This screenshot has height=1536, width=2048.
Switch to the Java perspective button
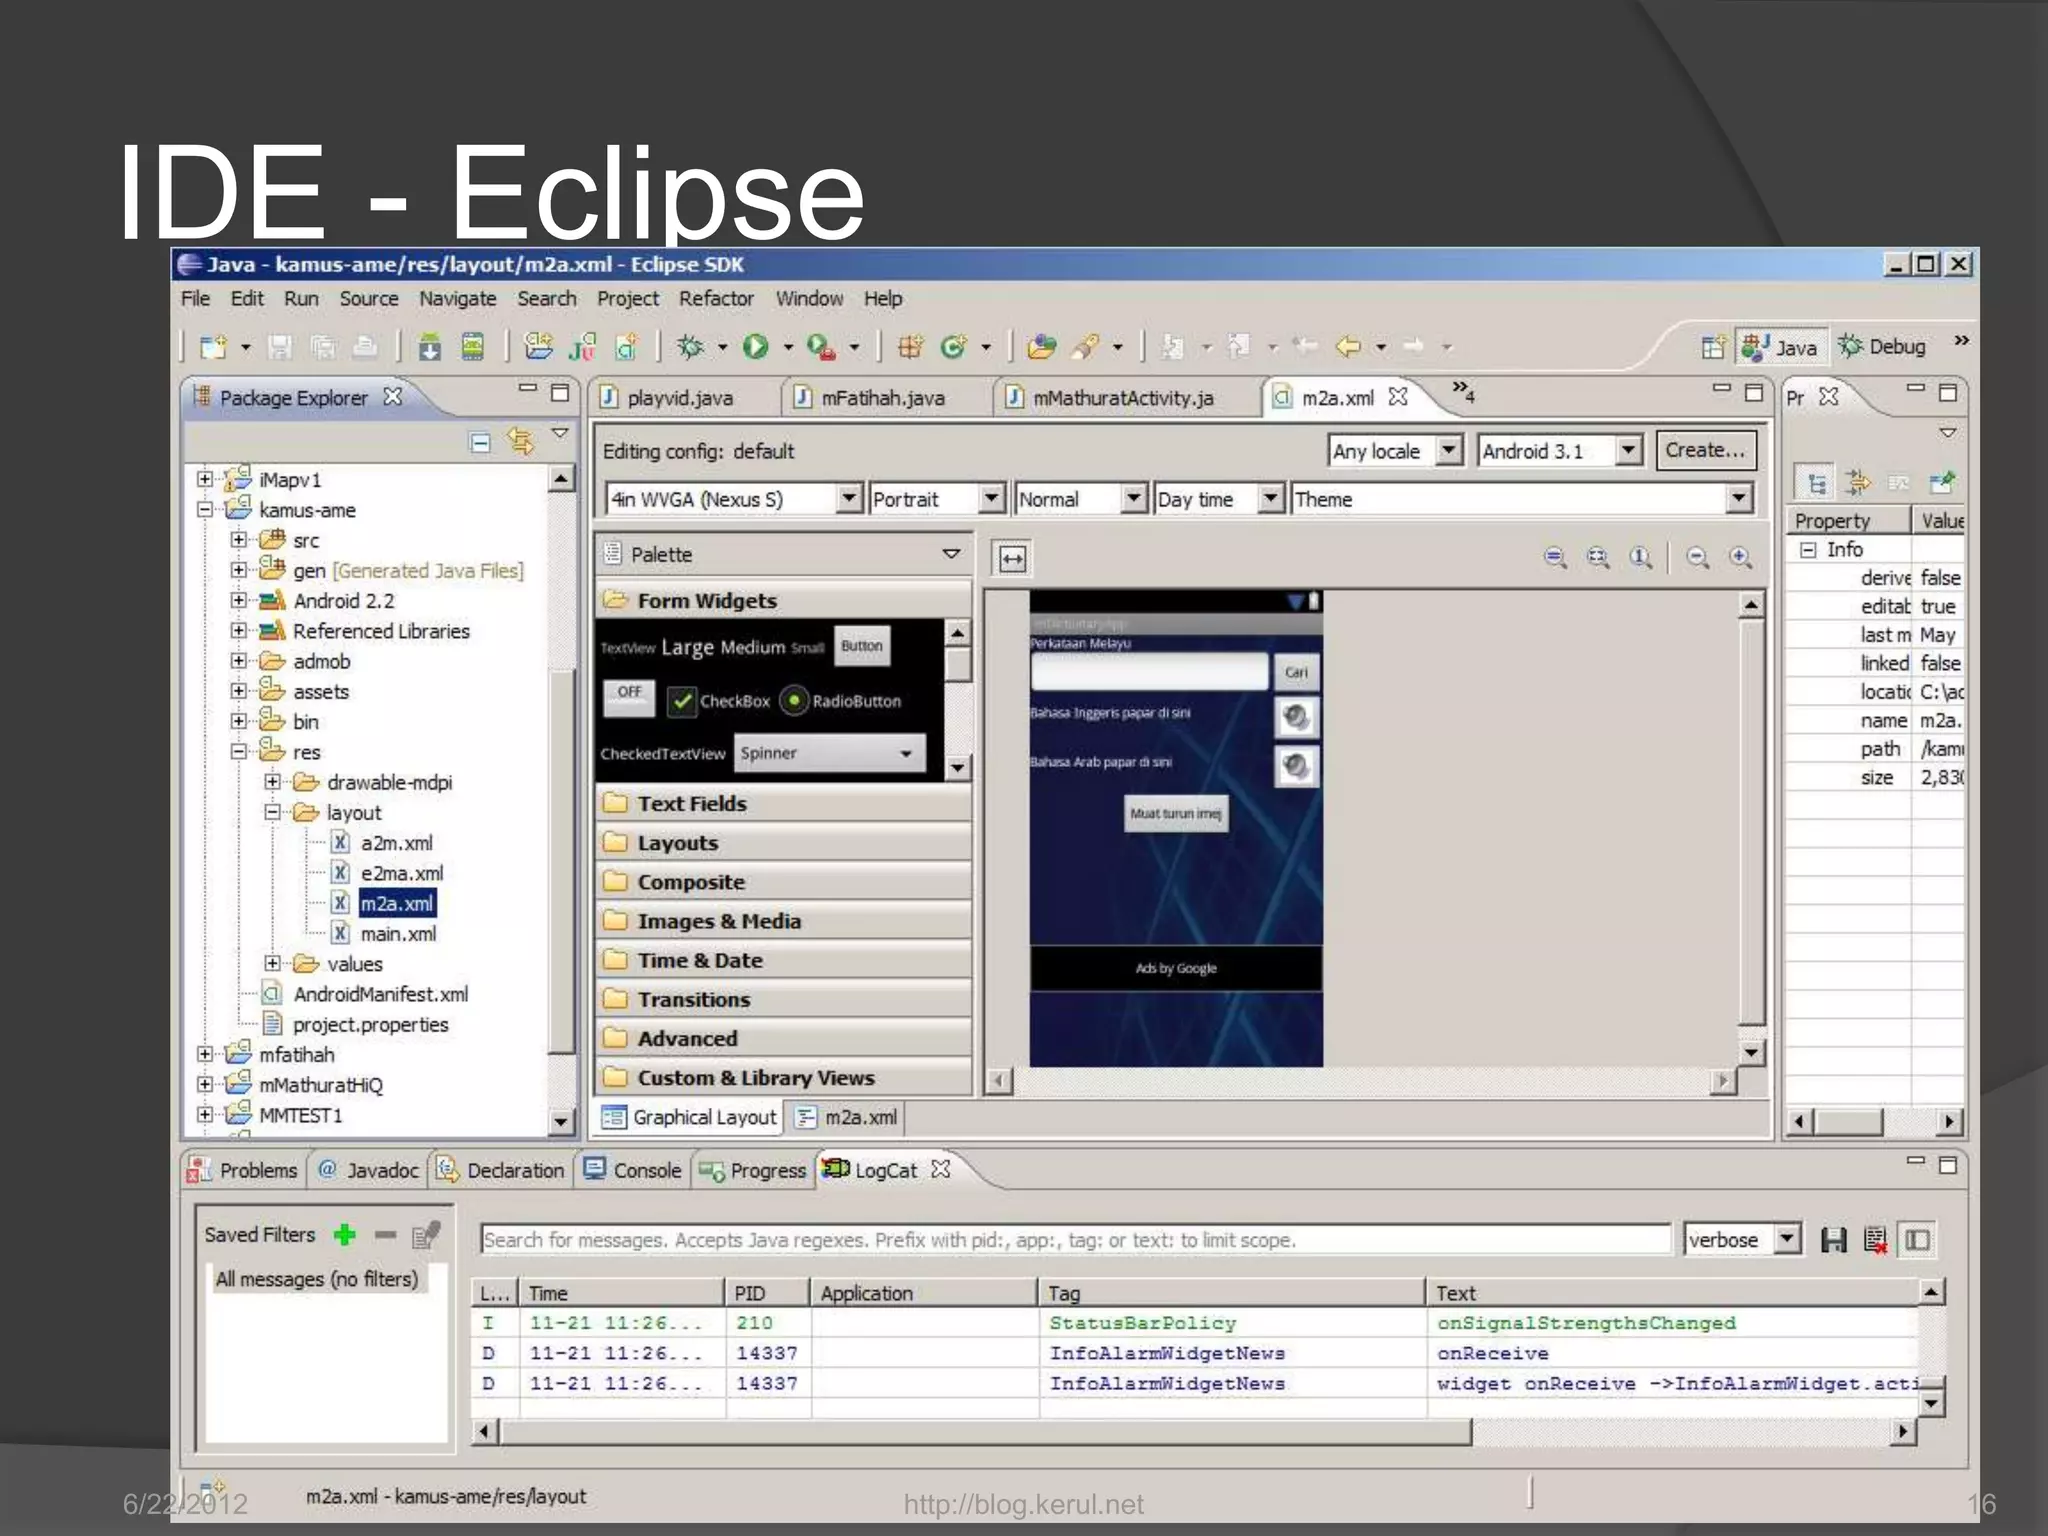(1781, 347)
